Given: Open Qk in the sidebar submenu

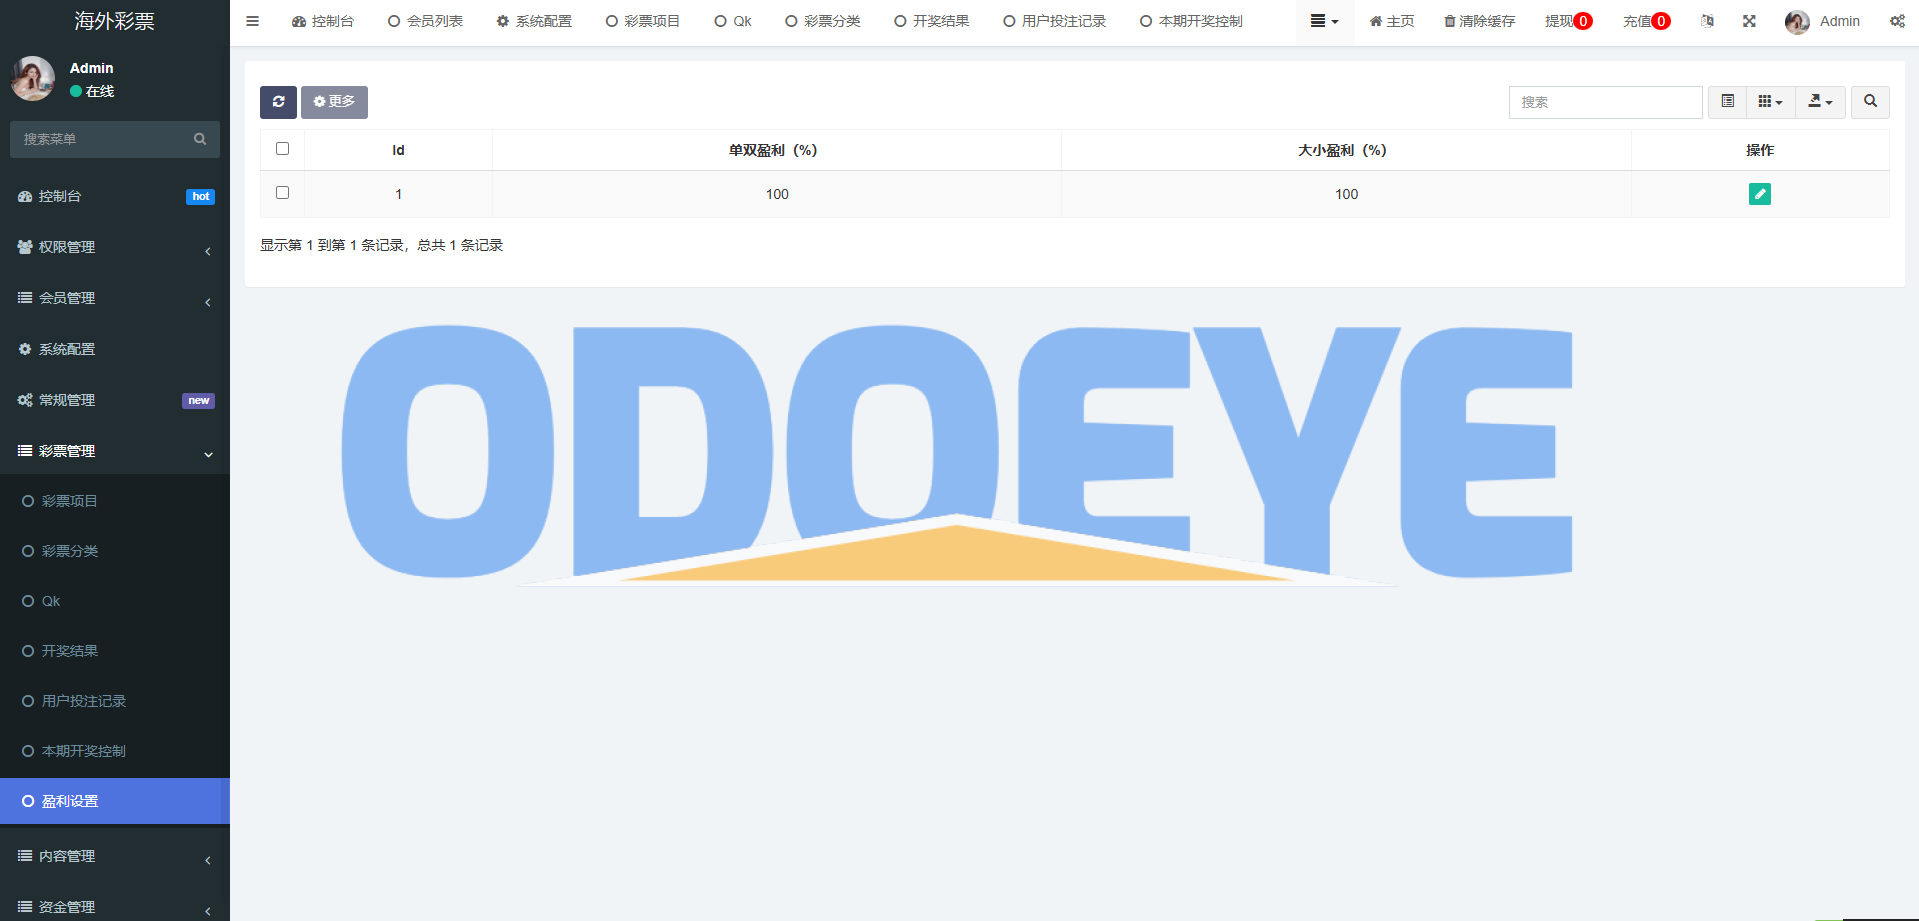Looking at the screenshot, I should [115, 601].
